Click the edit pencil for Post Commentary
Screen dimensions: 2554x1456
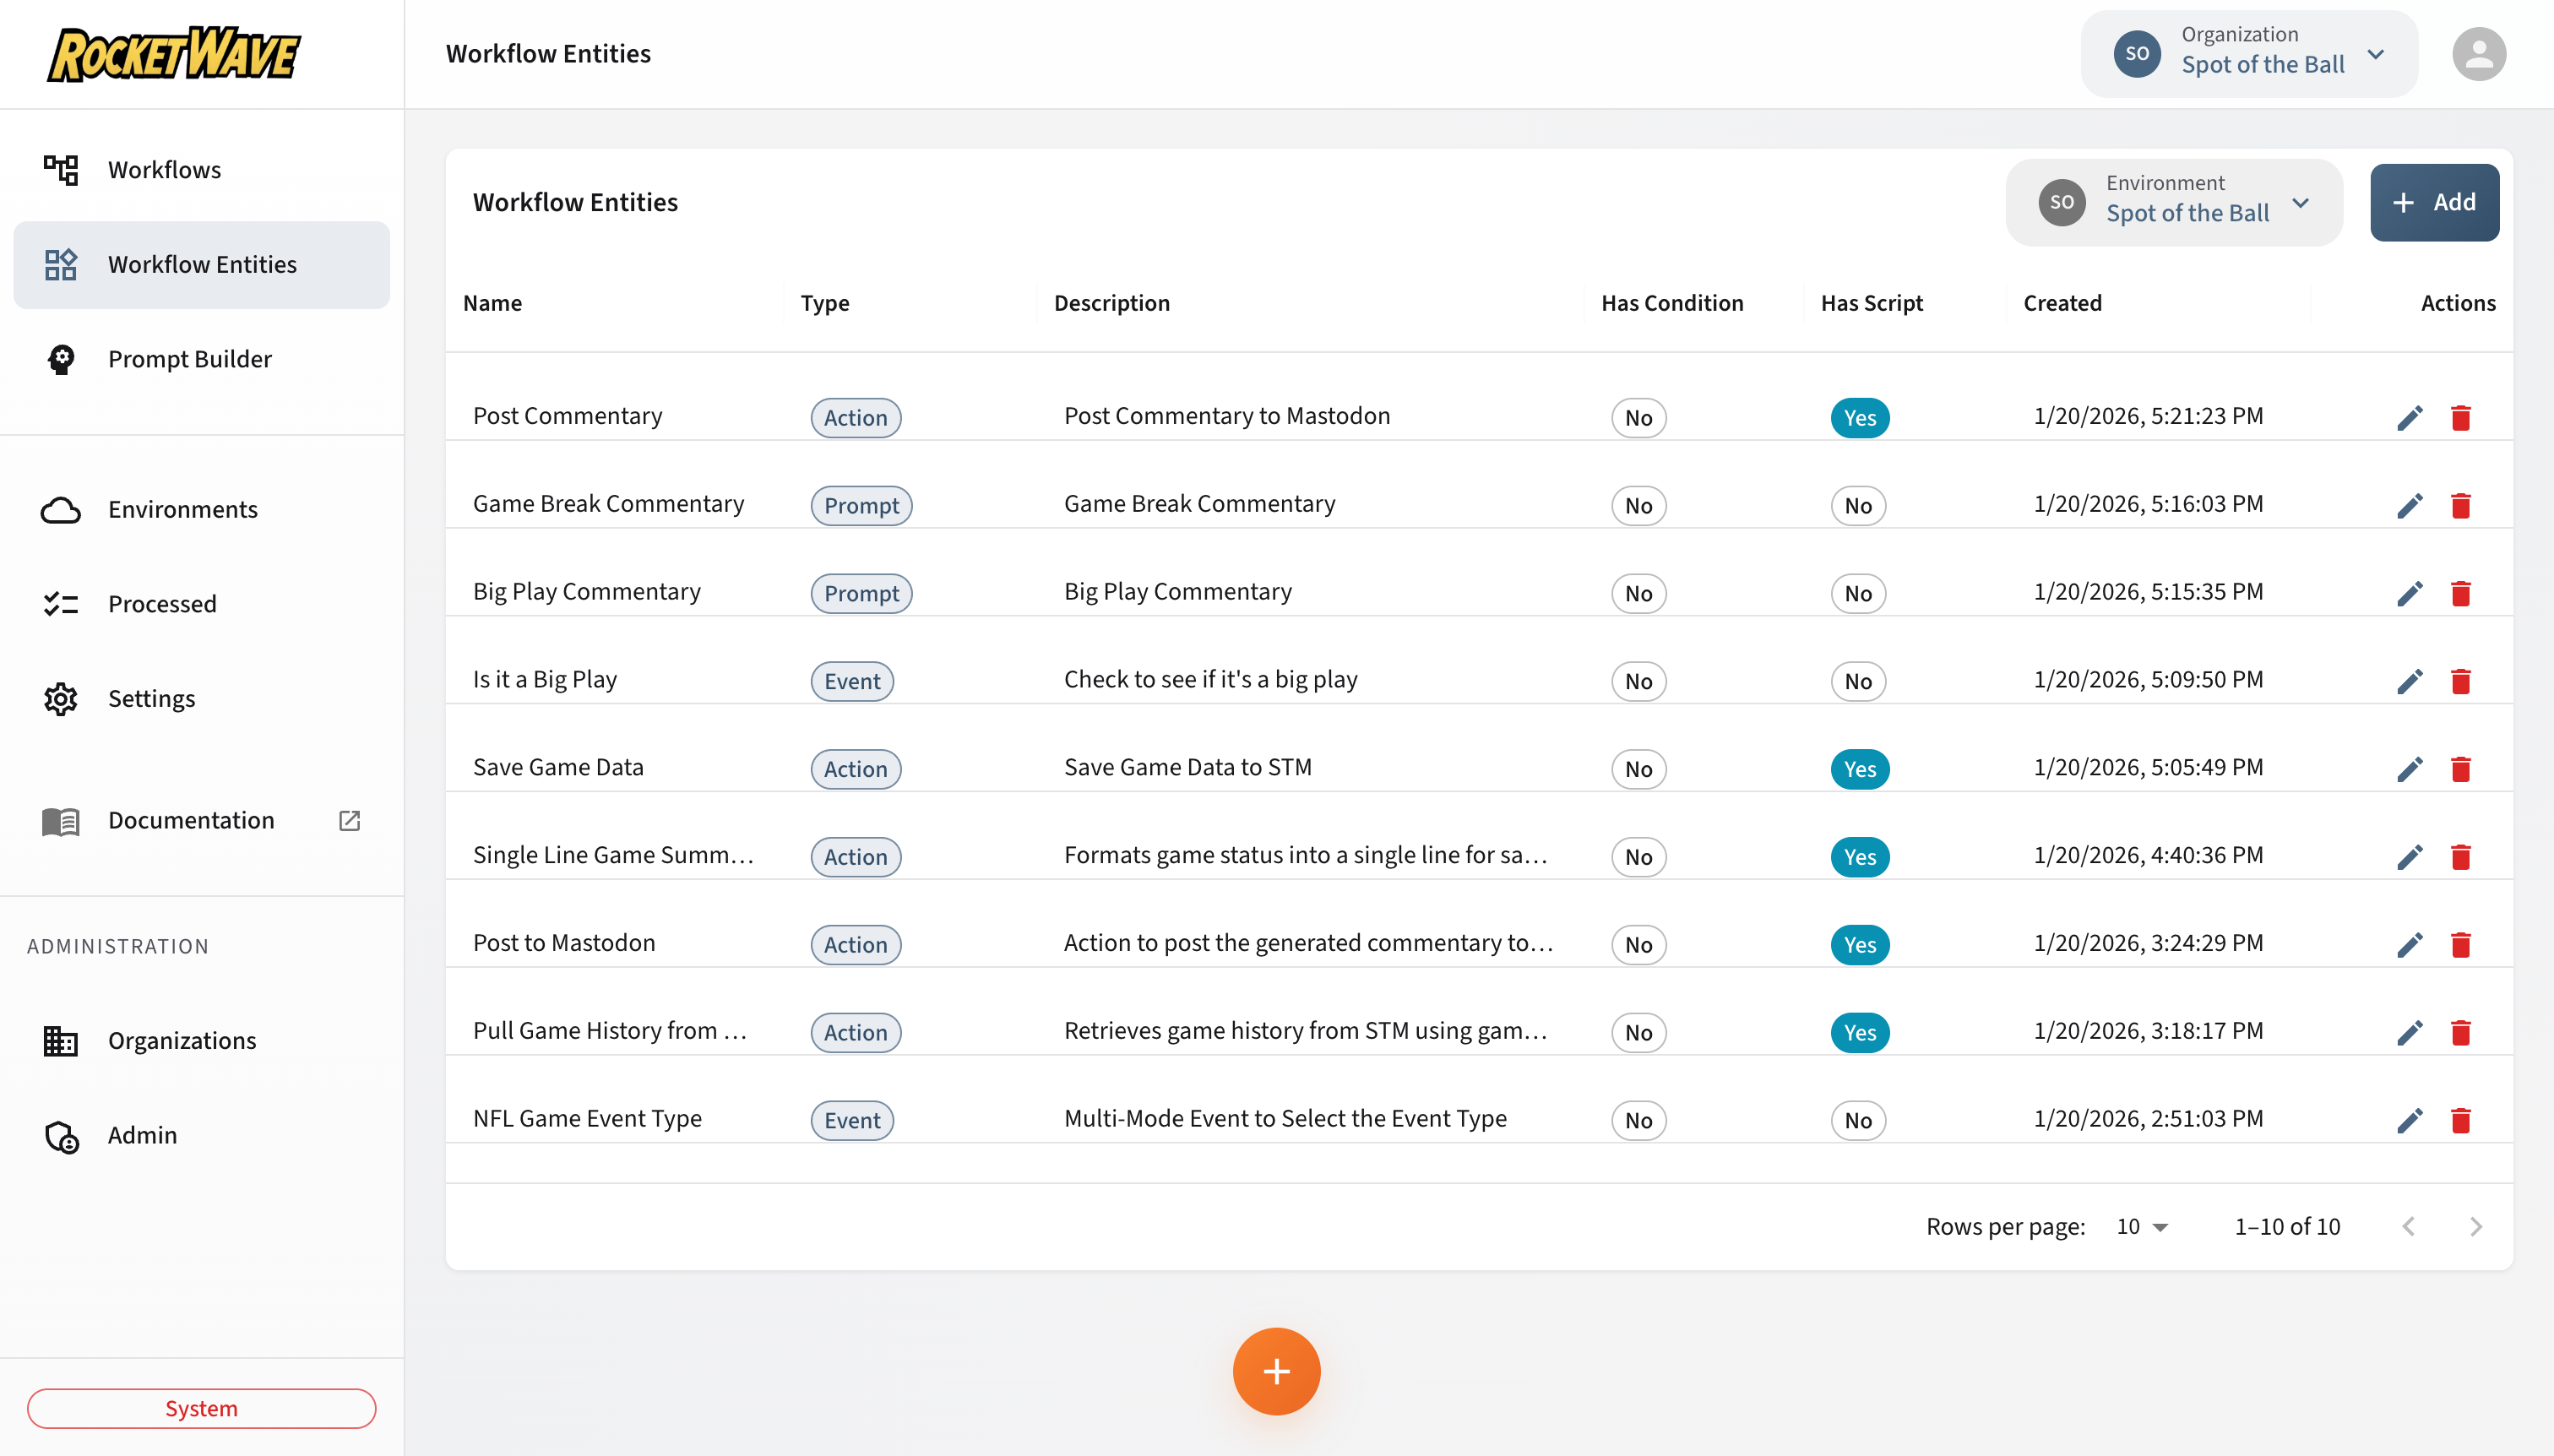pyautogui.click(x=2410, y=417)
